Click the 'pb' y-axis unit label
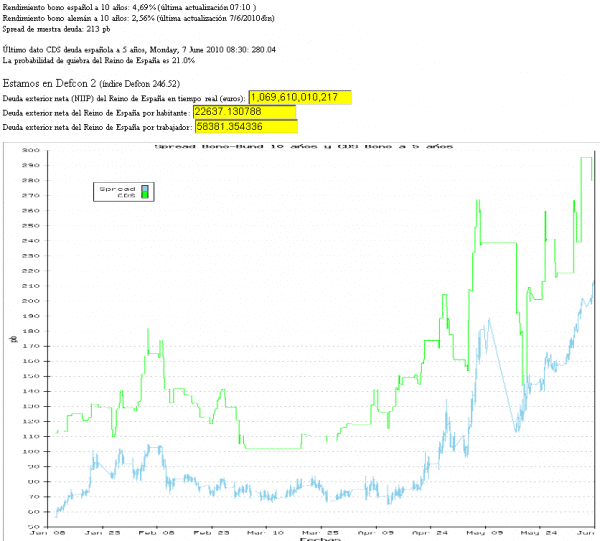This screenshot has height=541, width=600. pyautogui.click(x=12, y=337)
